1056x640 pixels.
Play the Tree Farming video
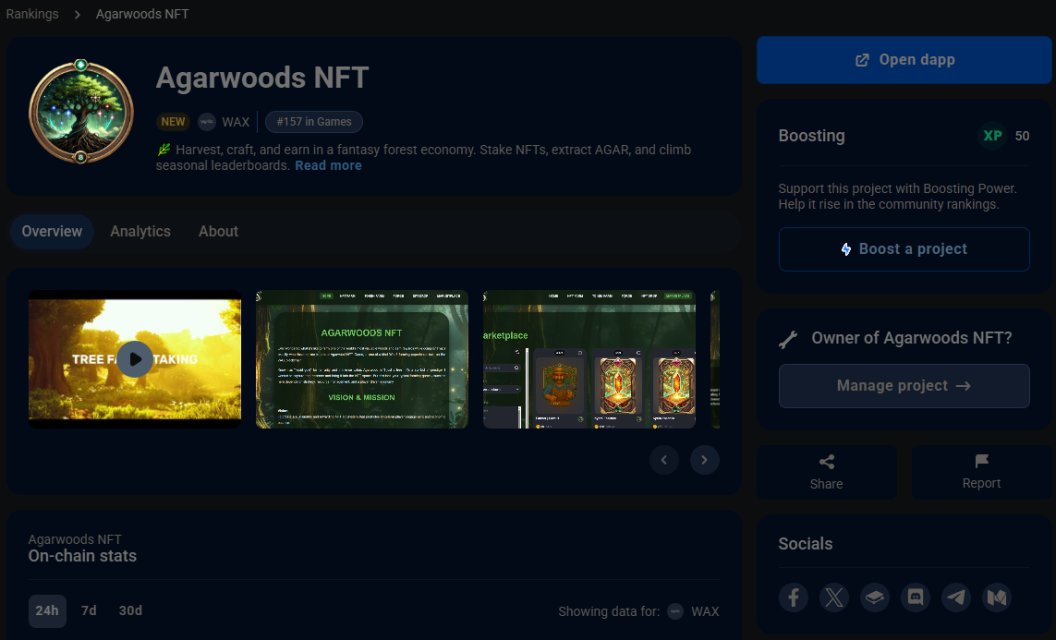pyautogui.click(x=135, y=359)
